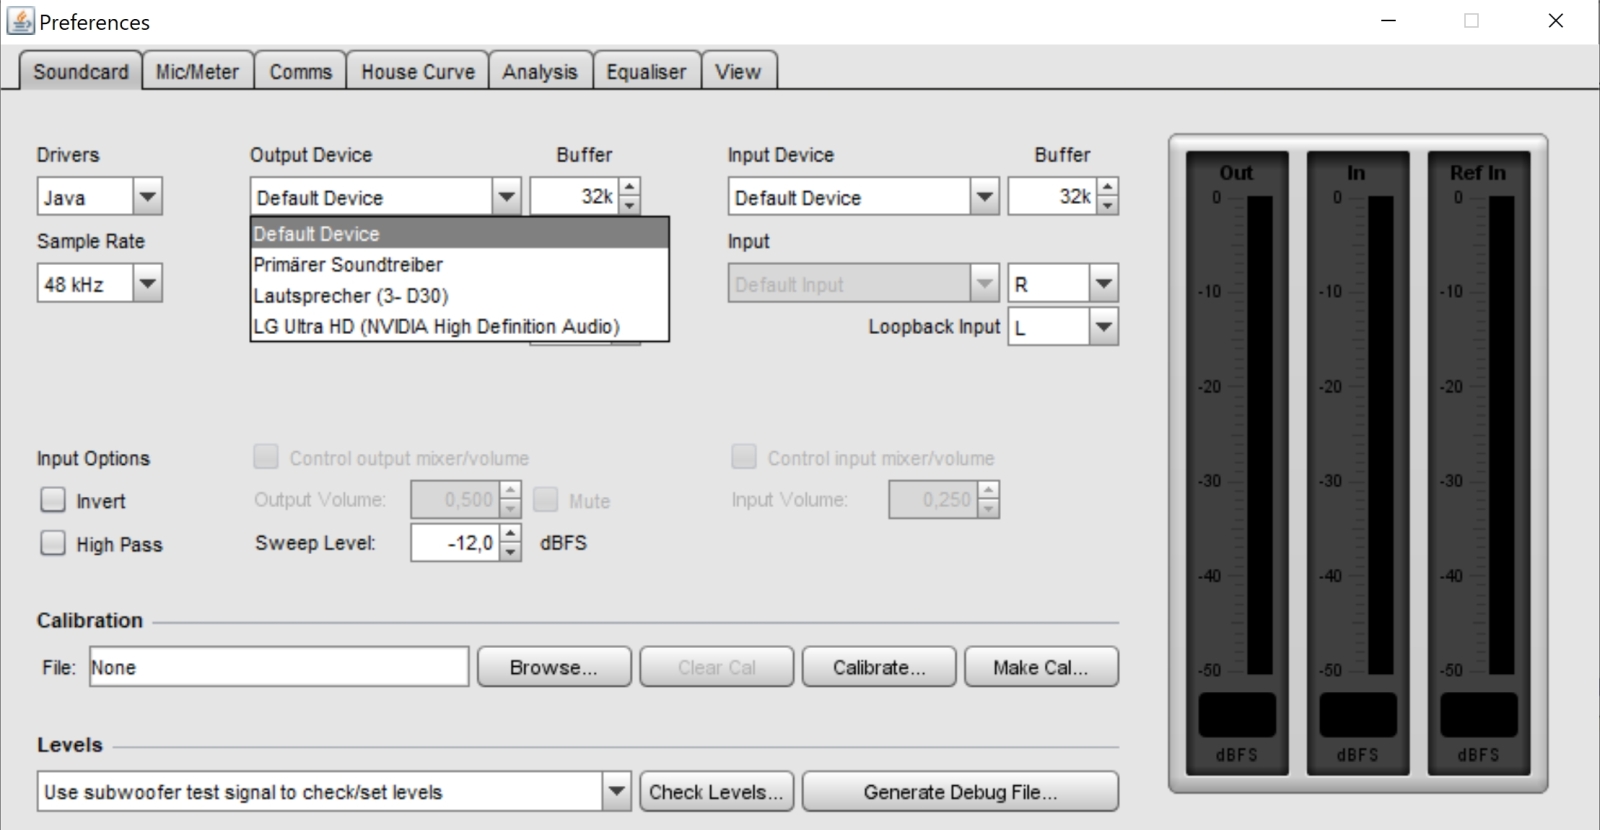Image resolution: width=1600 pixels, height=830 pixels.
Task: Click Generate Debug File... button
Action: 960,792
